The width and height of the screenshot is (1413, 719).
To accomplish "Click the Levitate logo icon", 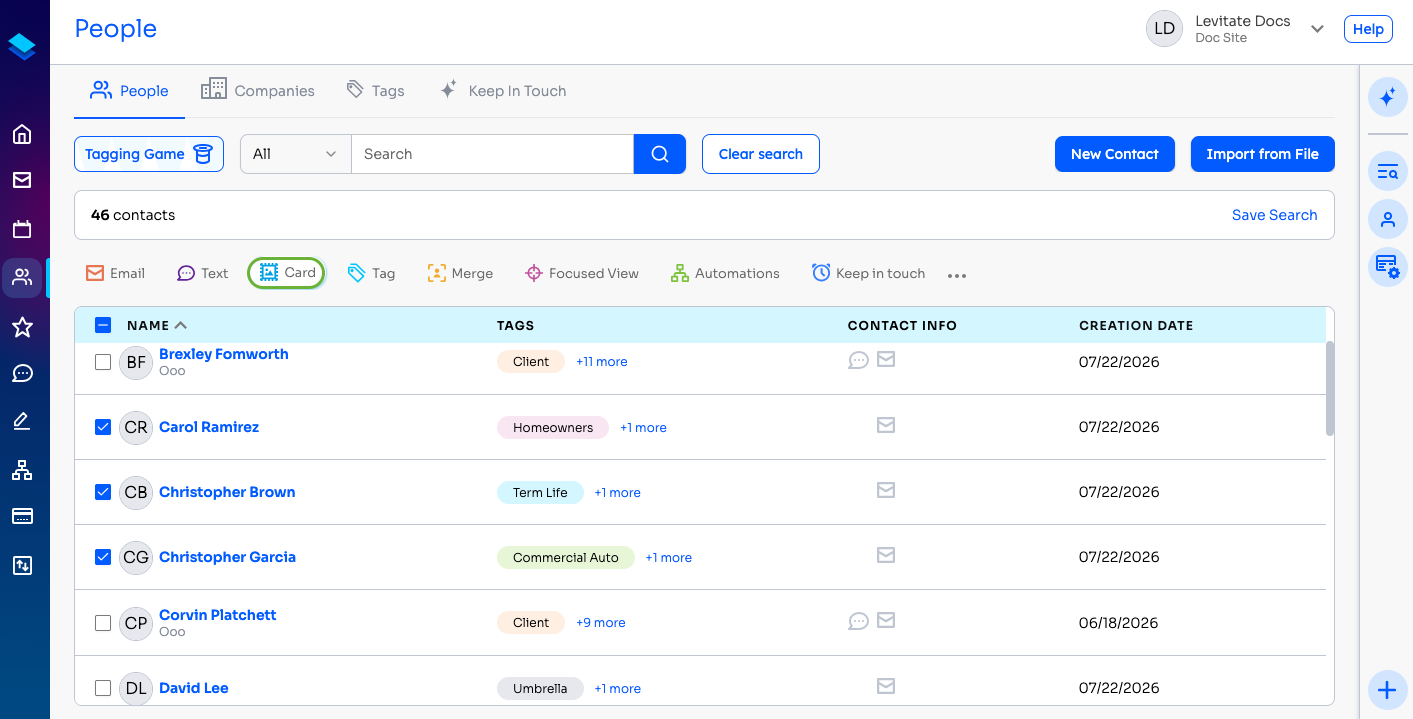I will click(x=22, y=46).
